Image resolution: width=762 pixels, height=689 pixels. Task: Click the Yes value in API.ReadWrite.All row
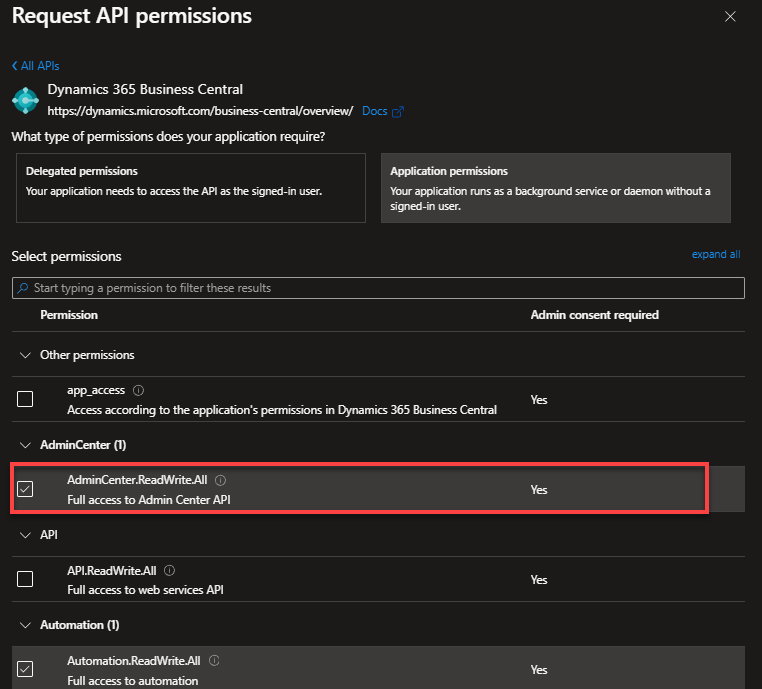539,580
